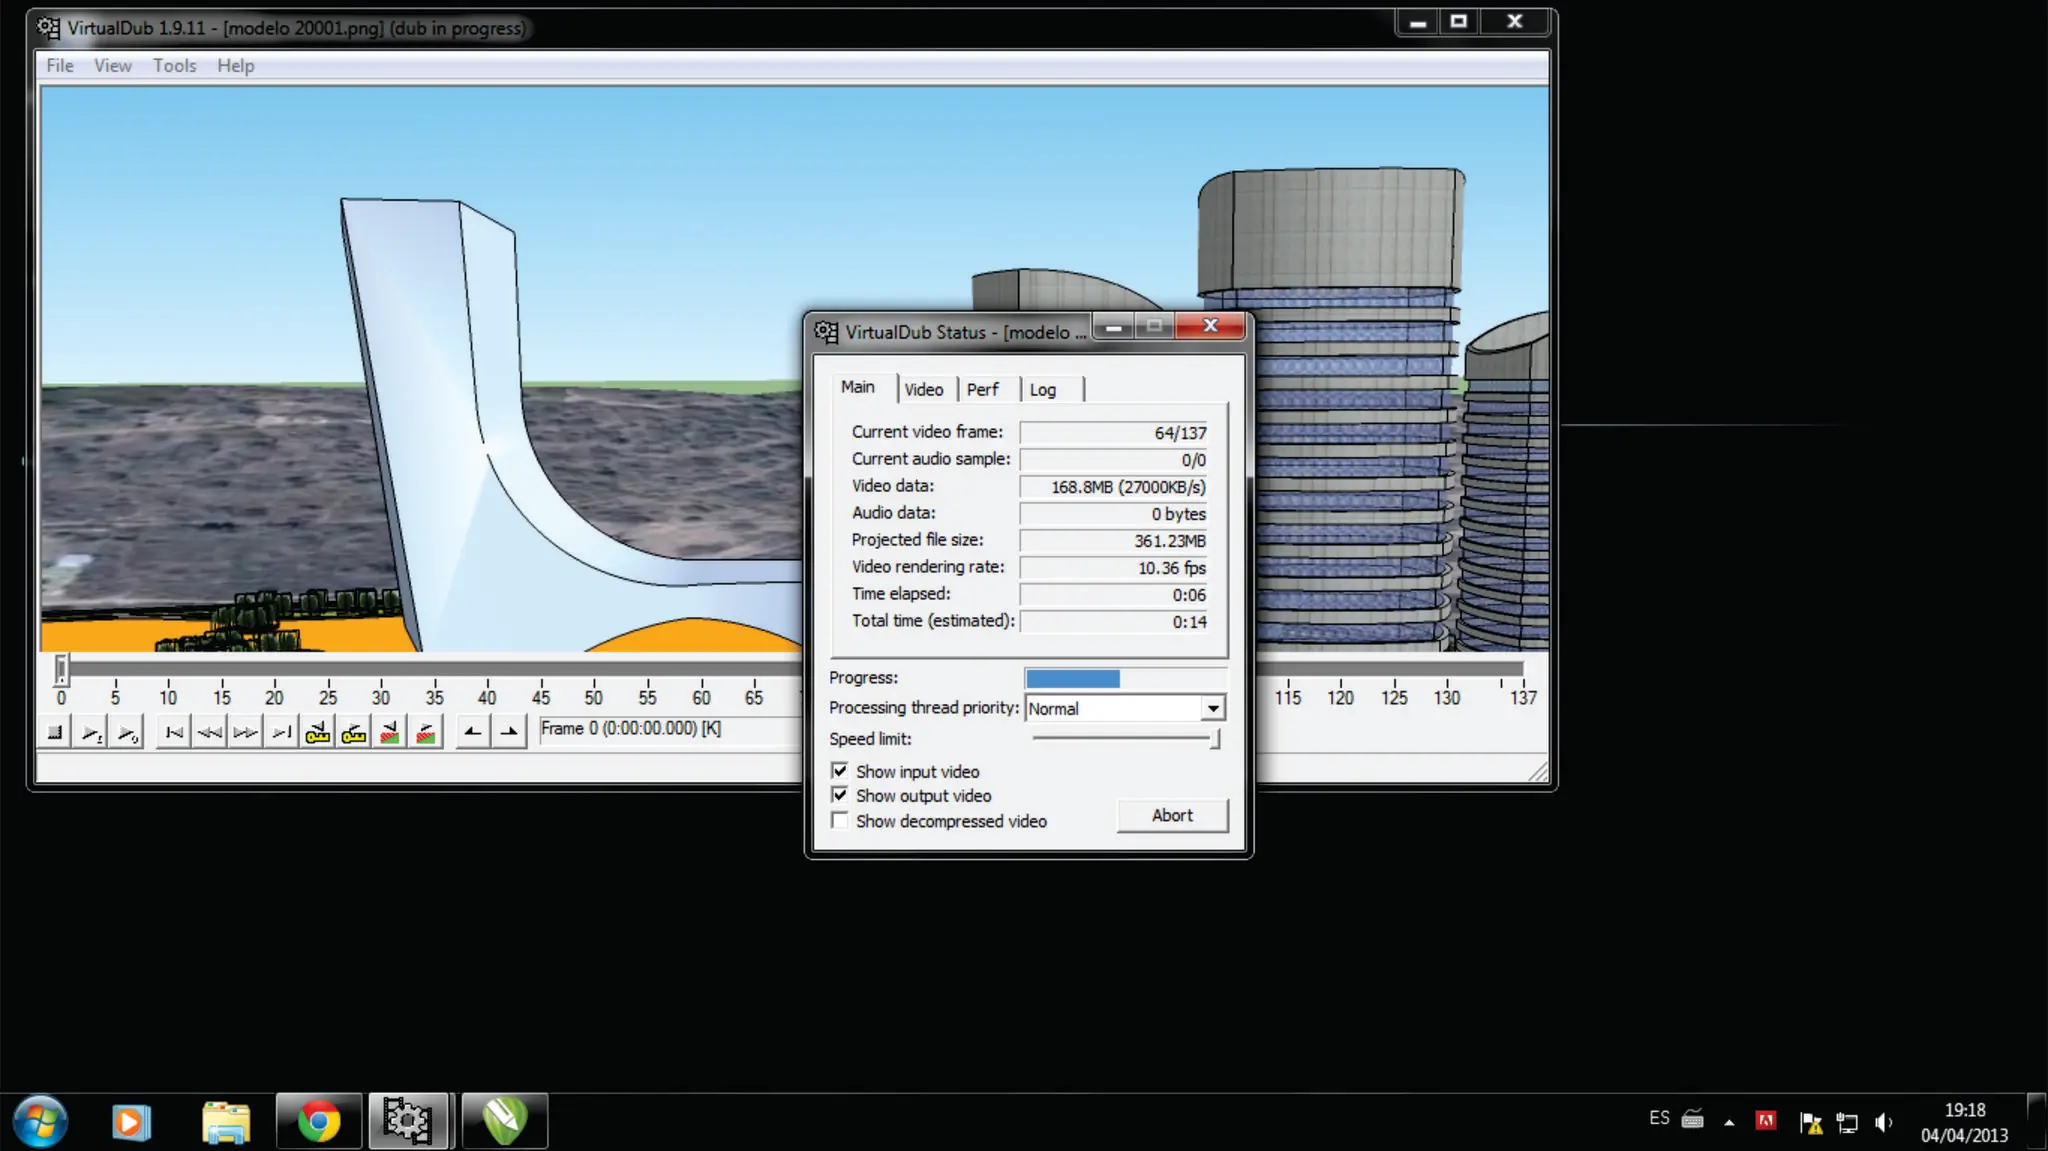Step forward one frame
Viewport: 2048px width, 1151px height.
[246, 733]
